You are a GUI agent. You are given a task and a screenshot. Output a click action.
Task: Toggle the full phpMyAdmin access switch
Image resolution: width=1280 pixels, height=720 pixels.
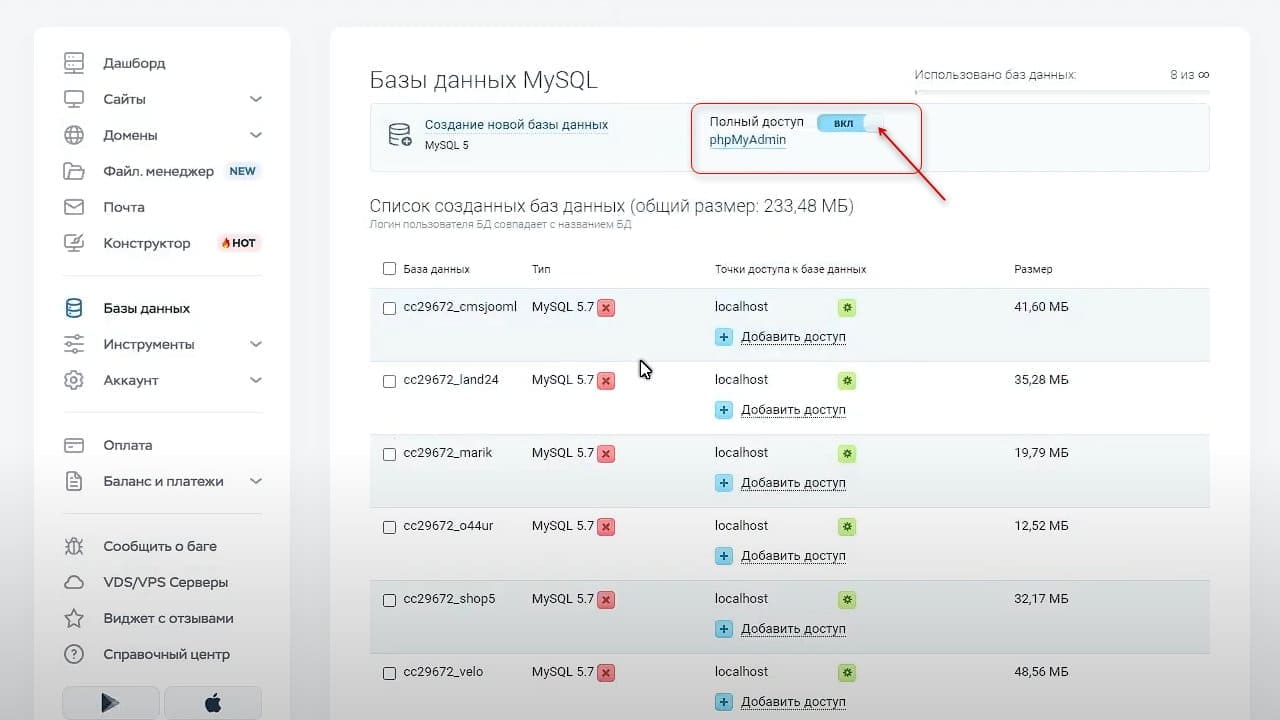point(851,123)
